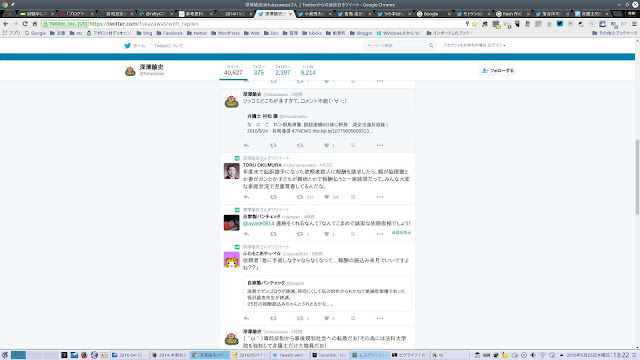Click the browser reload icon

[25, 24]
